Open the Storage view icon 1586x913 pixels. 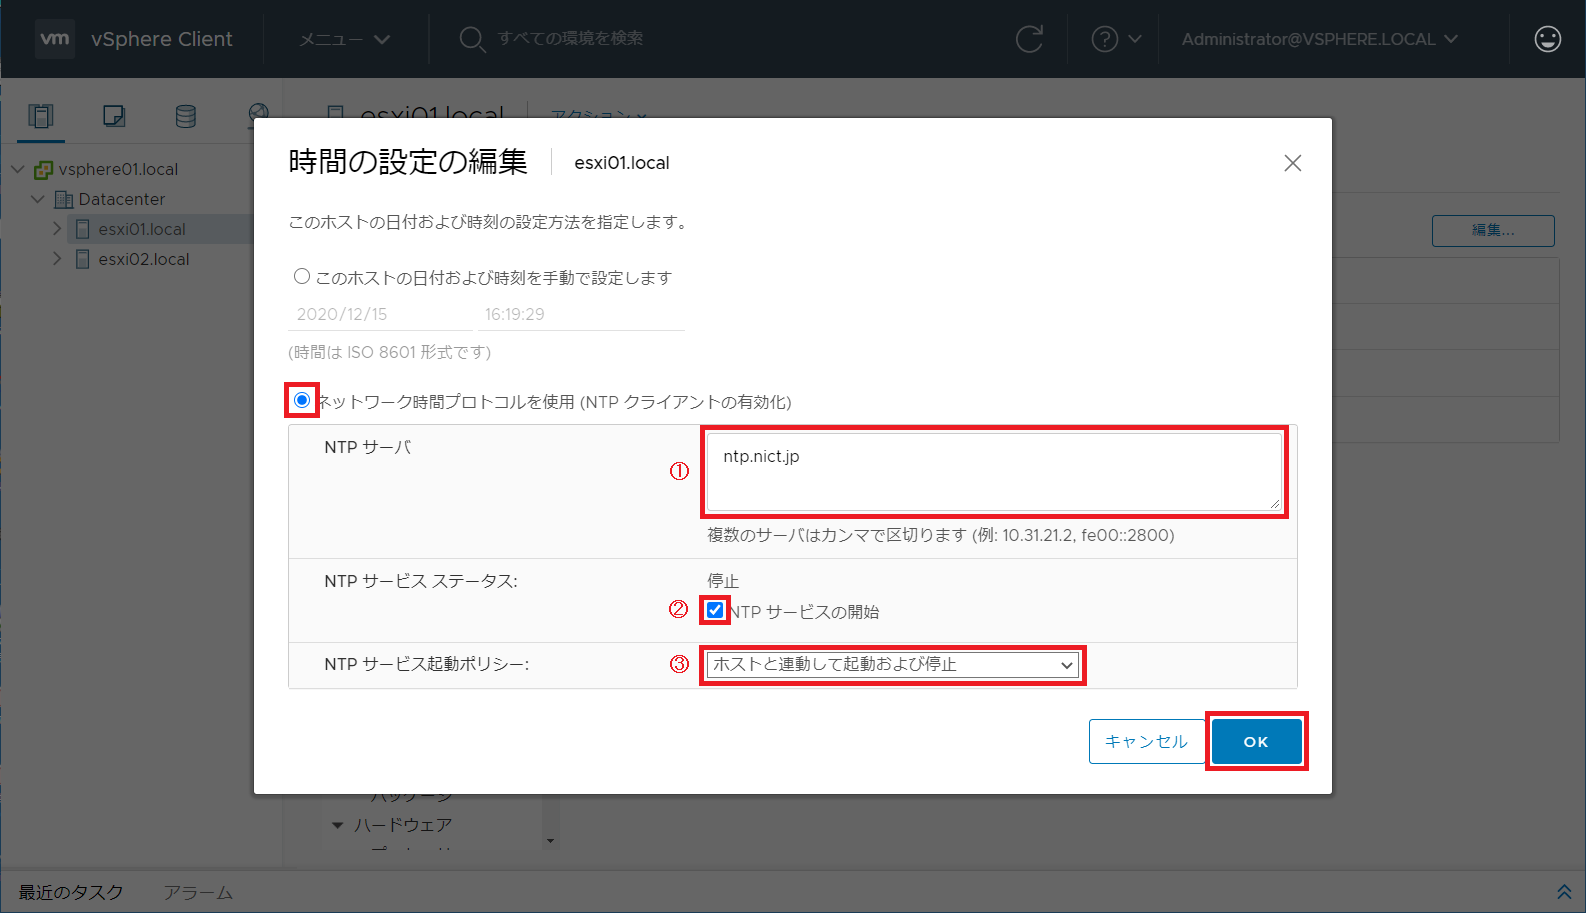pyautogui.click(x=186, y=116)
